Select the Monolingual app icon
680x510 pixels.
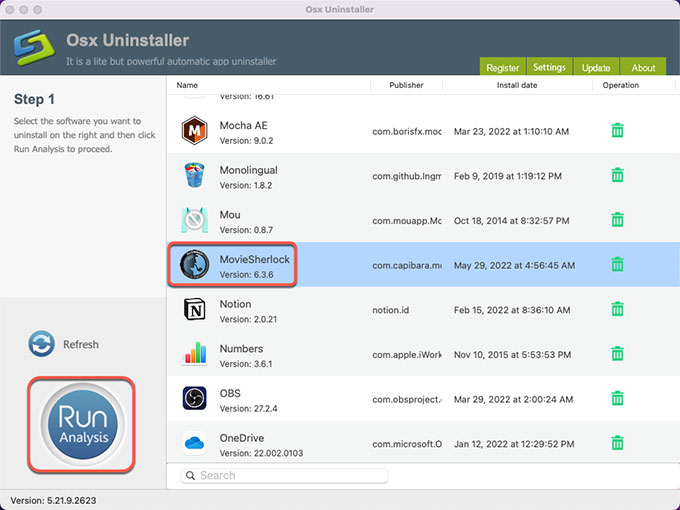pyautogui.click(x=194, y=175)
